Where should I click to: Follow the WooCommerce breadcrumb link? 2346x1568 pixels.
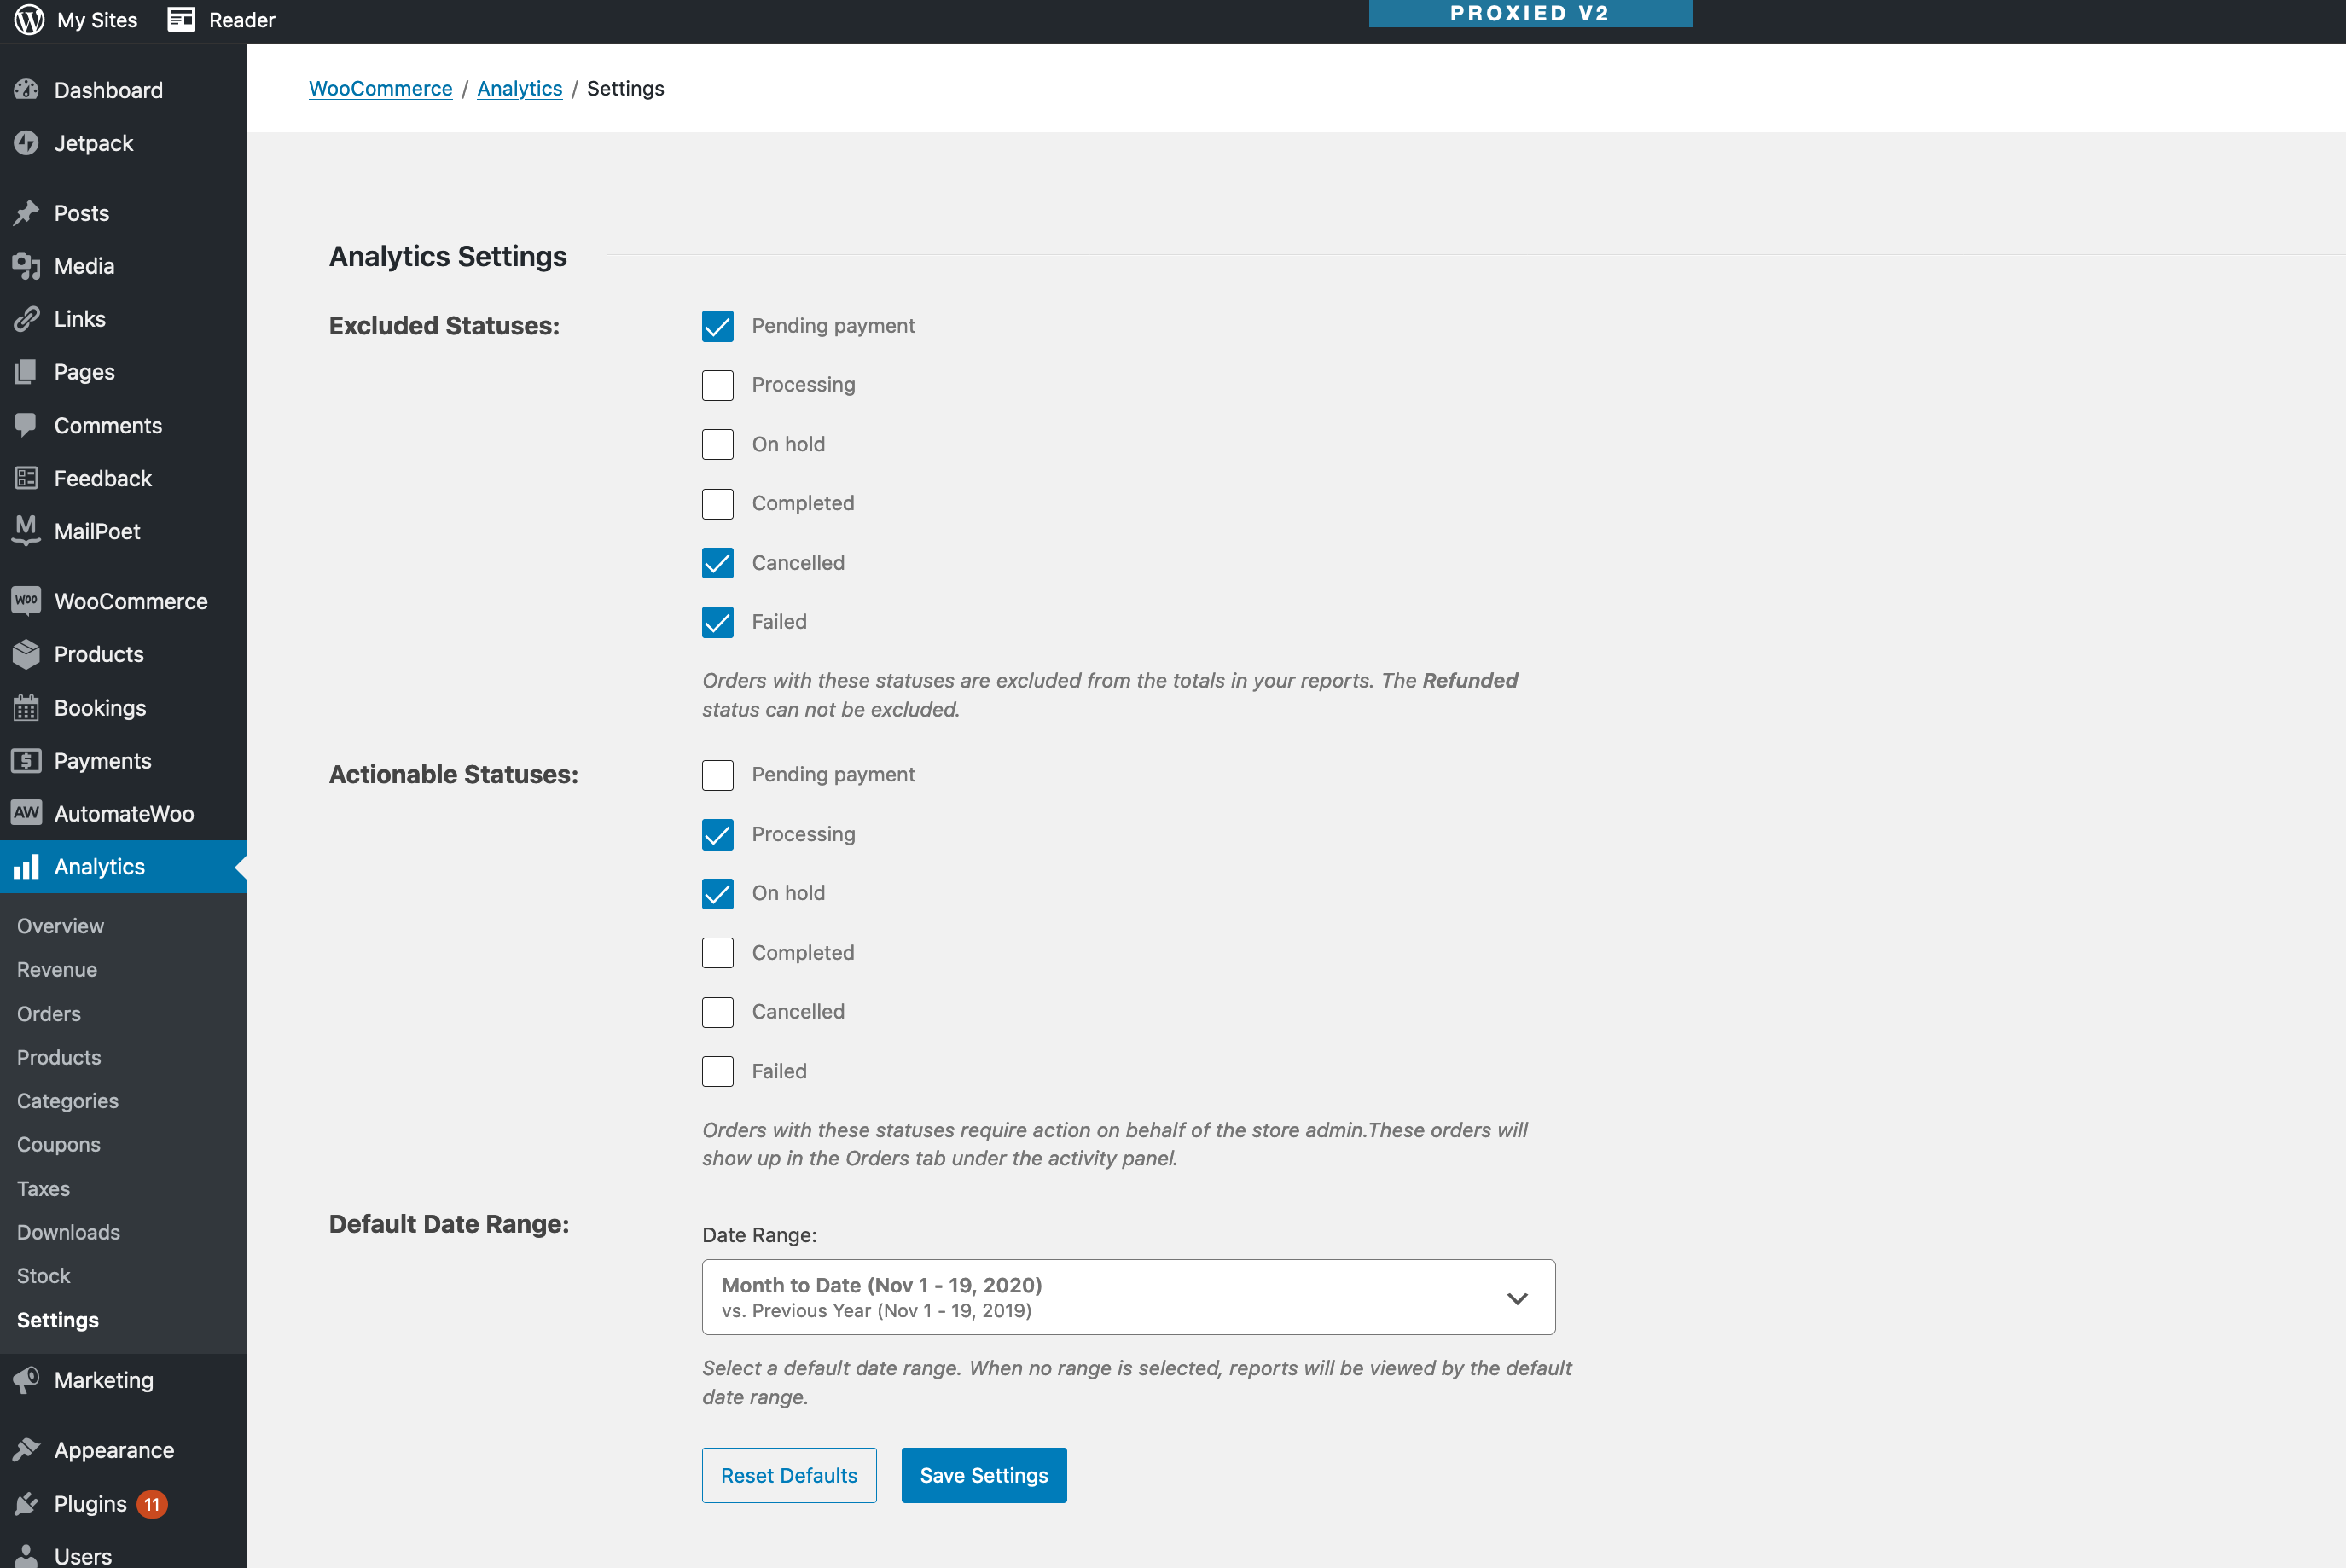380,88
